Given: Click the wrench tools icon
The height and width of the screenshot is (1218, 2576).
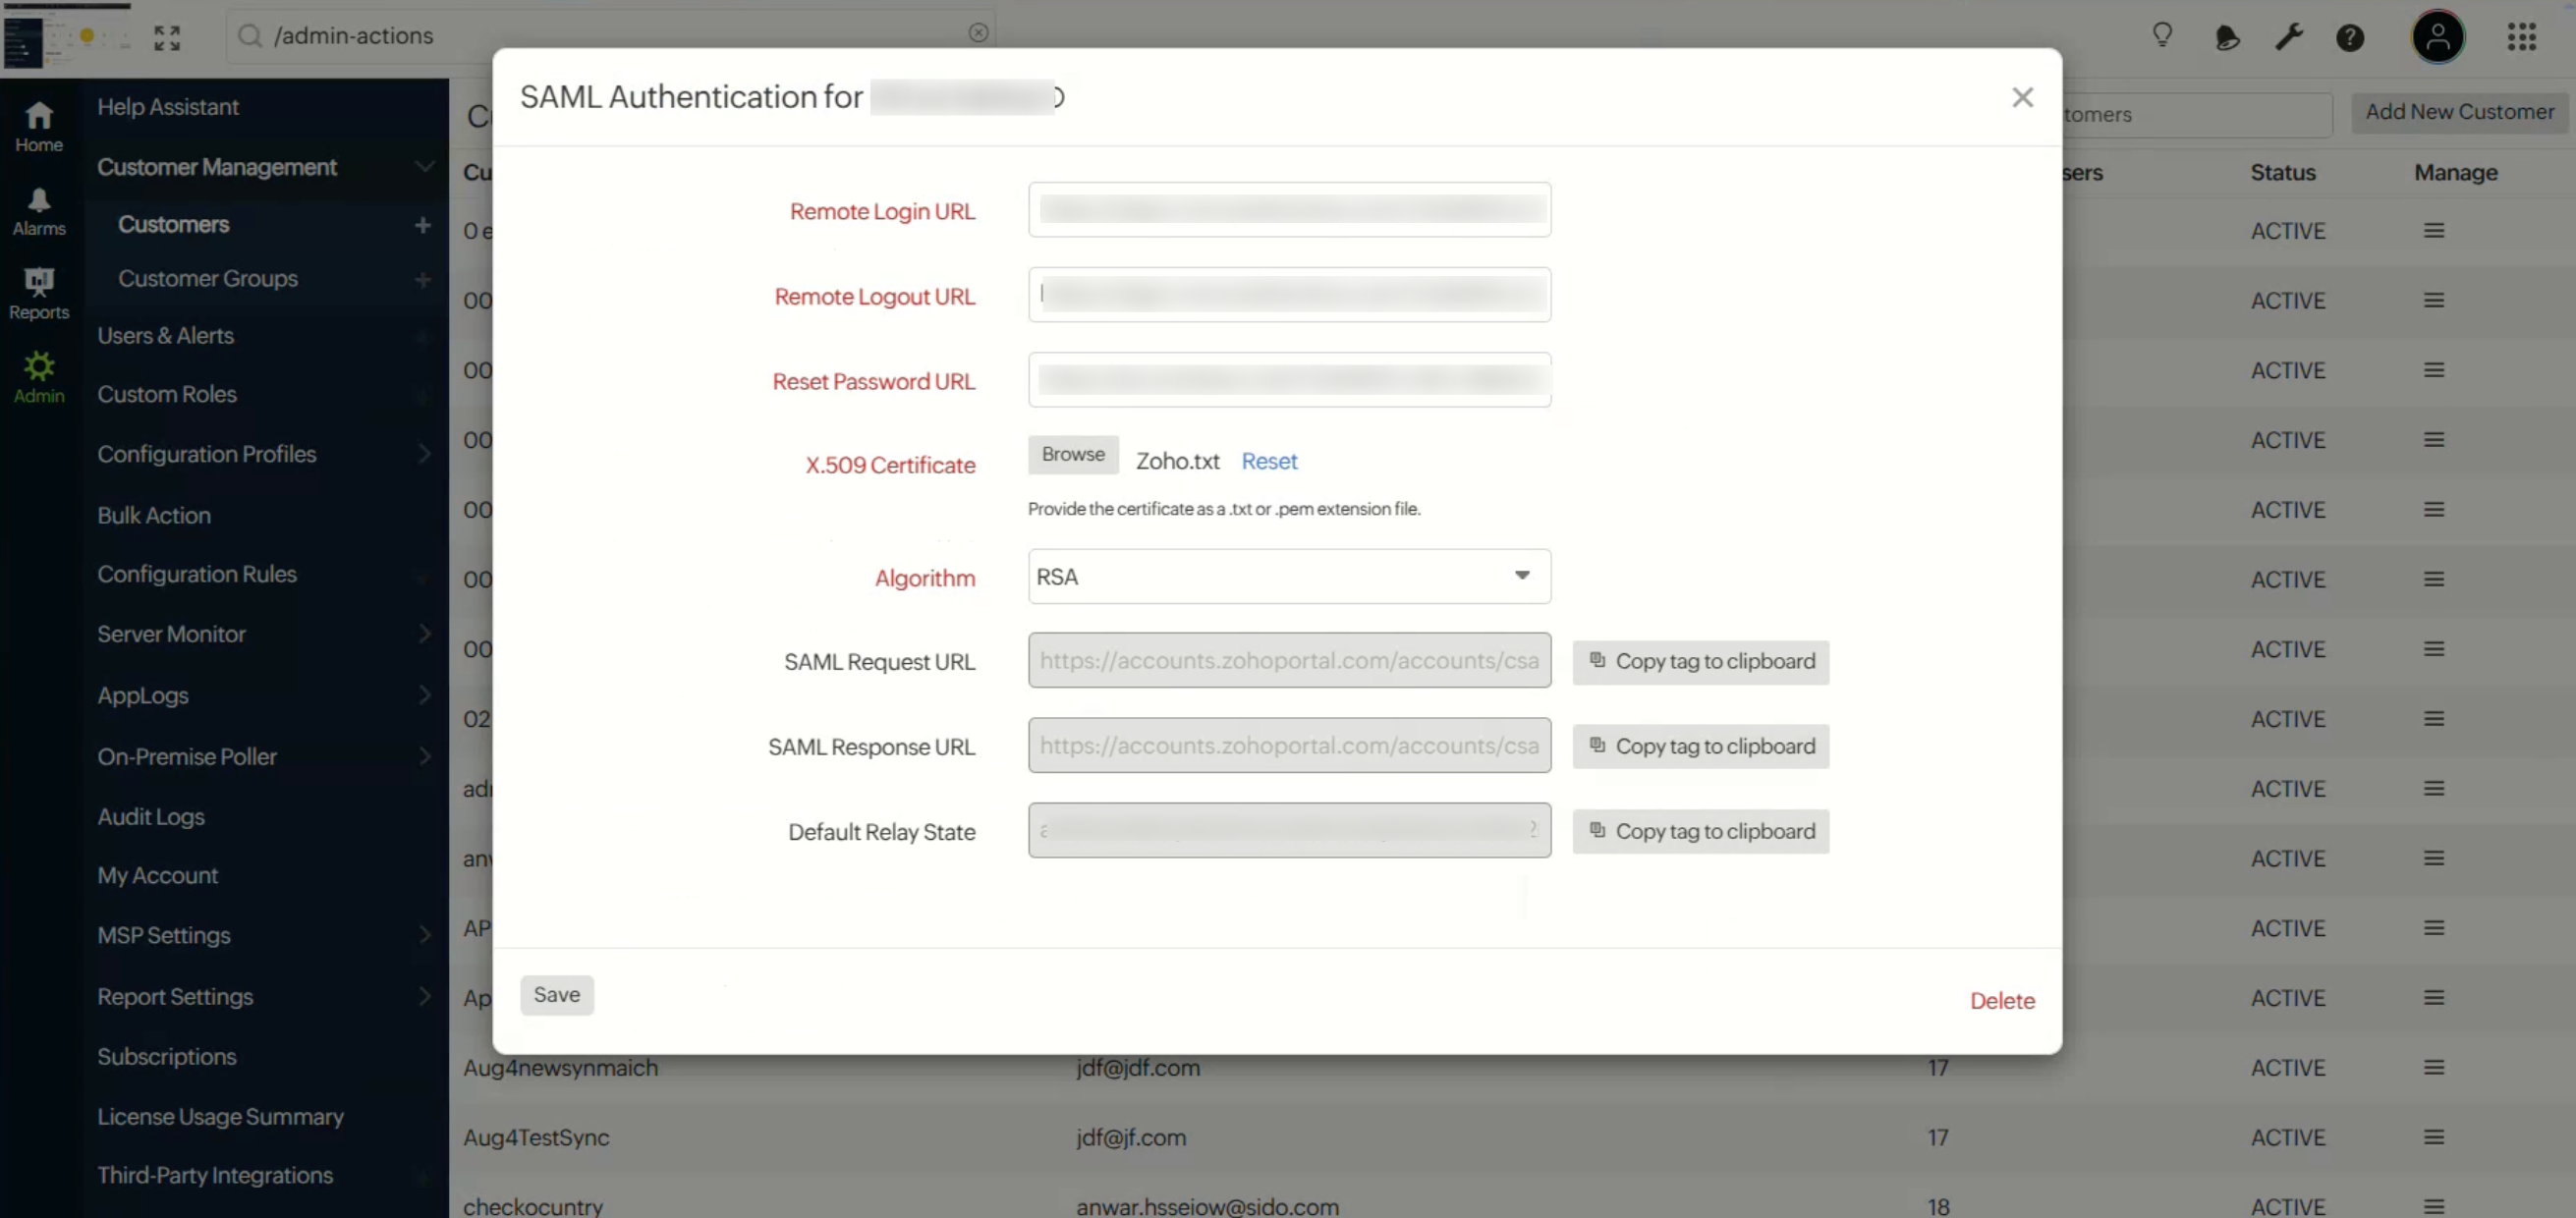Looking at the screenshot, I should (x=2288, y=37).
